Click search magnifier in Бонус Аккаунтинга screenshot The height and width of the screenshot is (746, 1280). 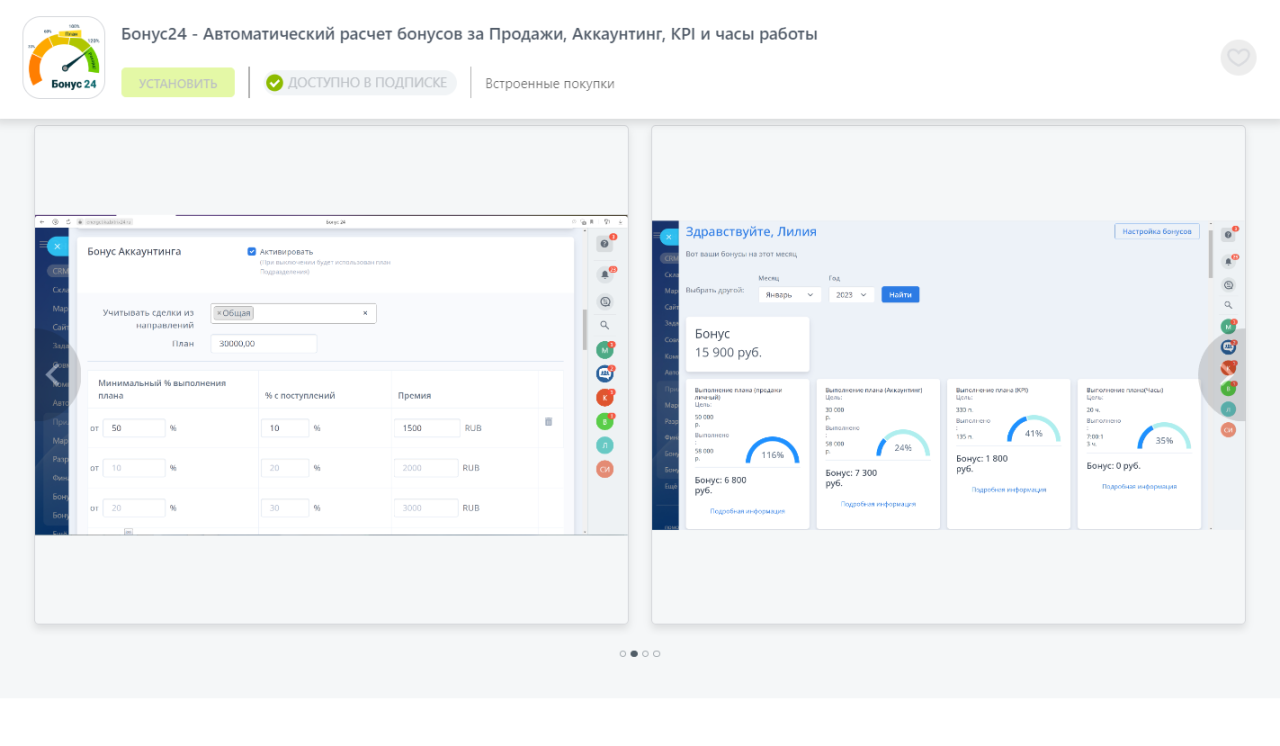tap(604, 325)
